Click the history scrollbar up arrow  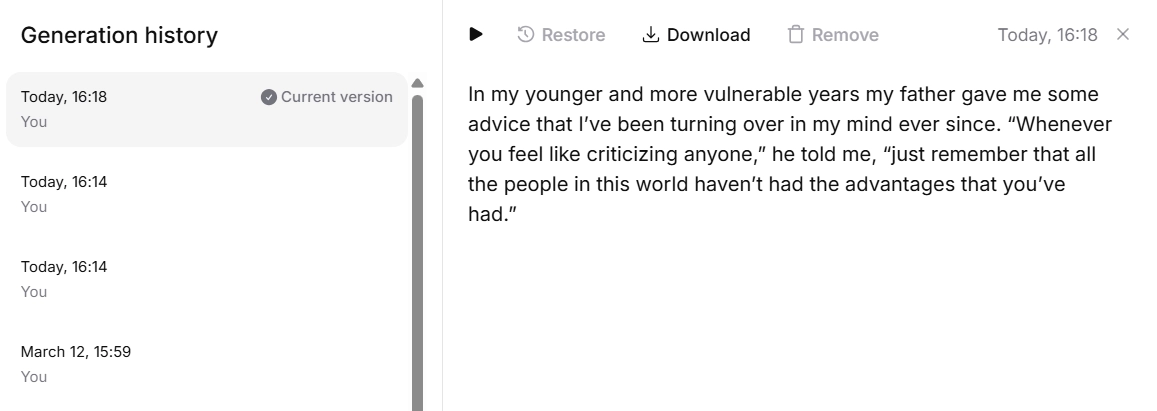click(418, 83)
